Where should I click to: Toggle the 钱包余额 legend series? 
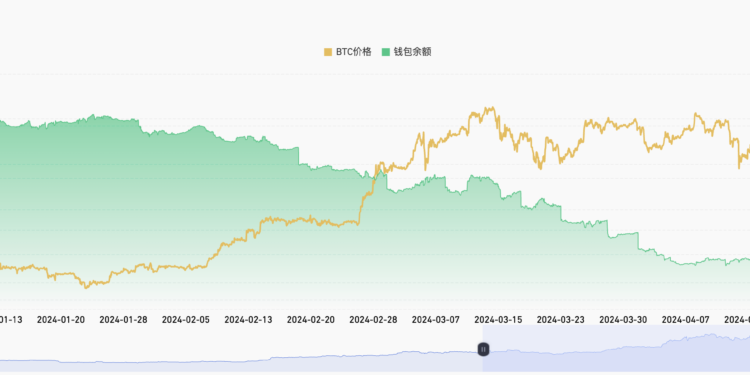[x=407, y=52]
